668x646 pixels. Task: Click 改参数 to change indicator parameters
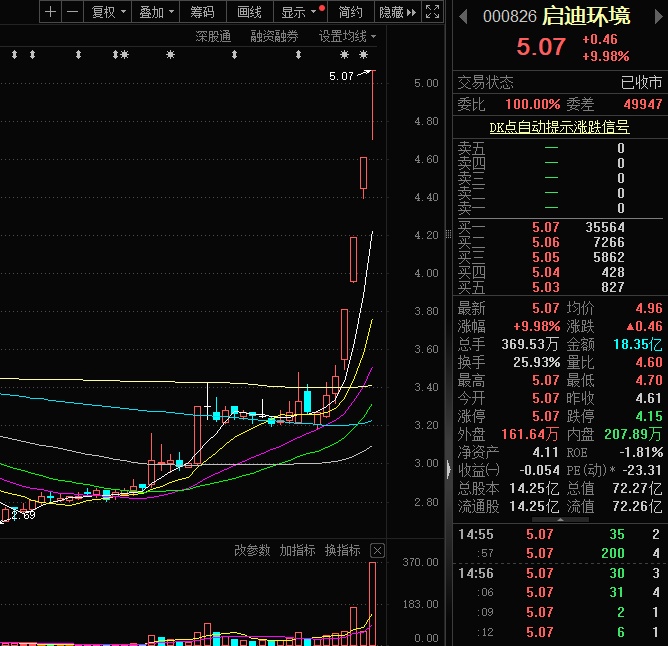(252, 551)
